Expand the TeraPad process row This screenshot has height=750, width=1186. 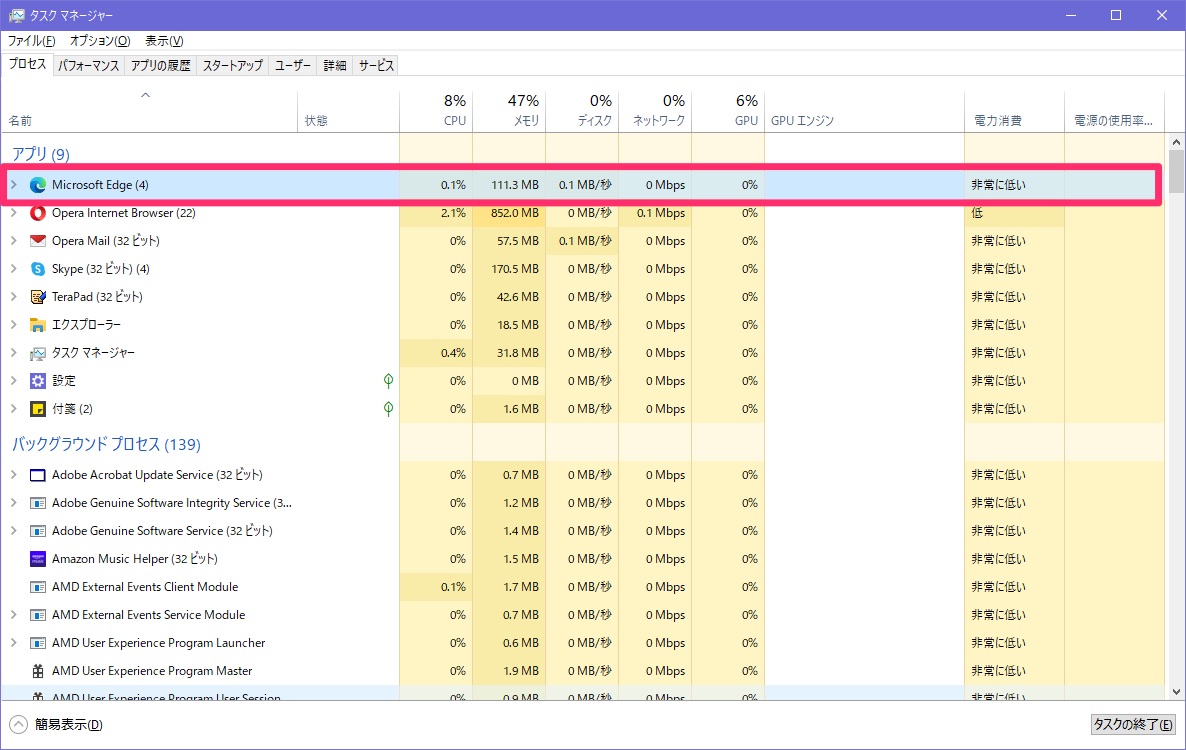click(x=14, y=296)
